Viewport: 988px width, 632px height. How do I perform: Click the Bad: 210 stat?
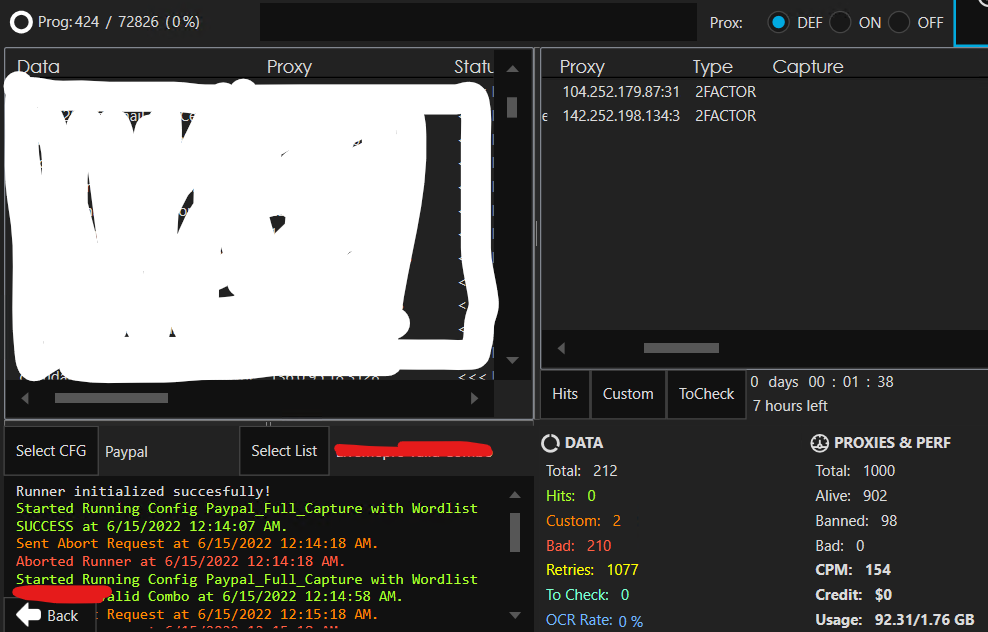coord(578,546)
